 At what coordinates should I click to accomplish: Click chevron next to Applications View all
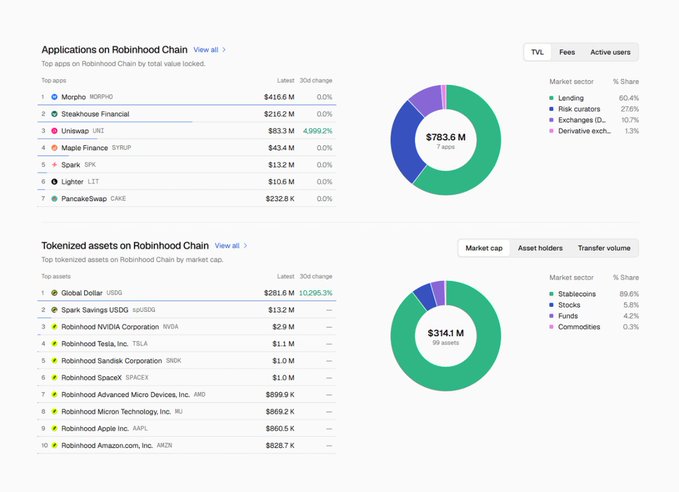click(x=224, y=50)
